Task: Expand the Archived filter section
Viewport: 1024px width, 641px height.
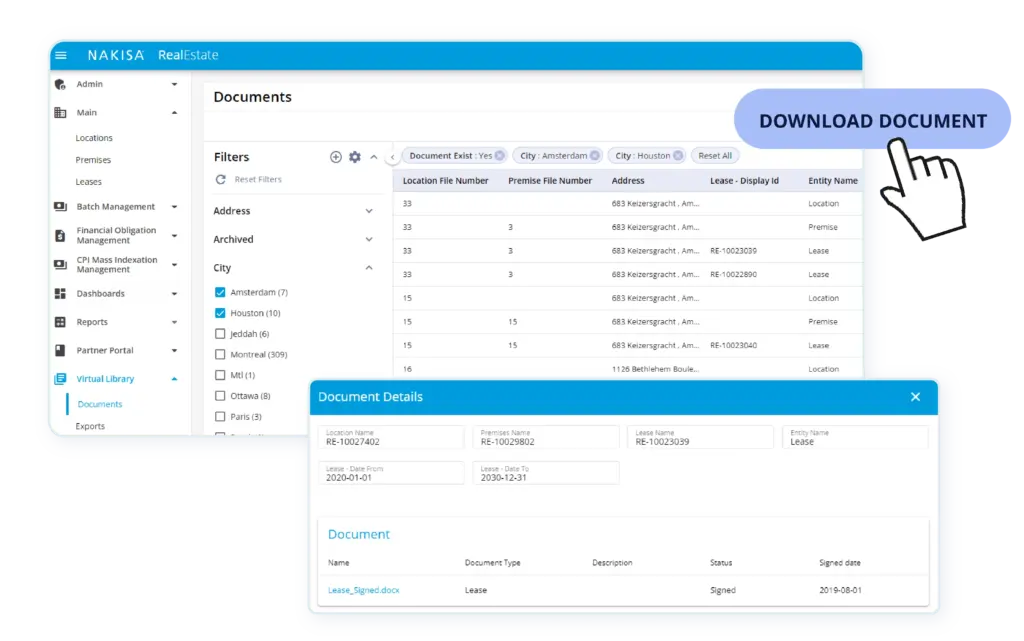Action: coord(369,240)
